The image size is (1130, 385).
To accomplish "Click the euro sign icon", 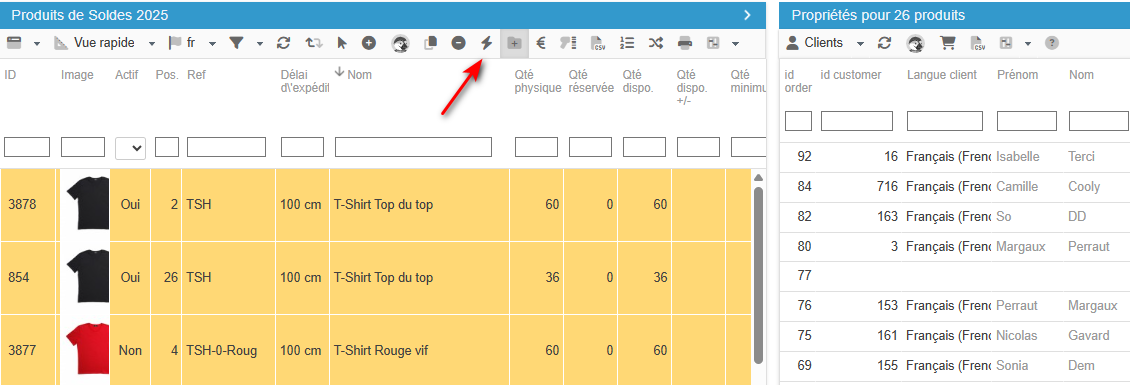I will (541, 43).
